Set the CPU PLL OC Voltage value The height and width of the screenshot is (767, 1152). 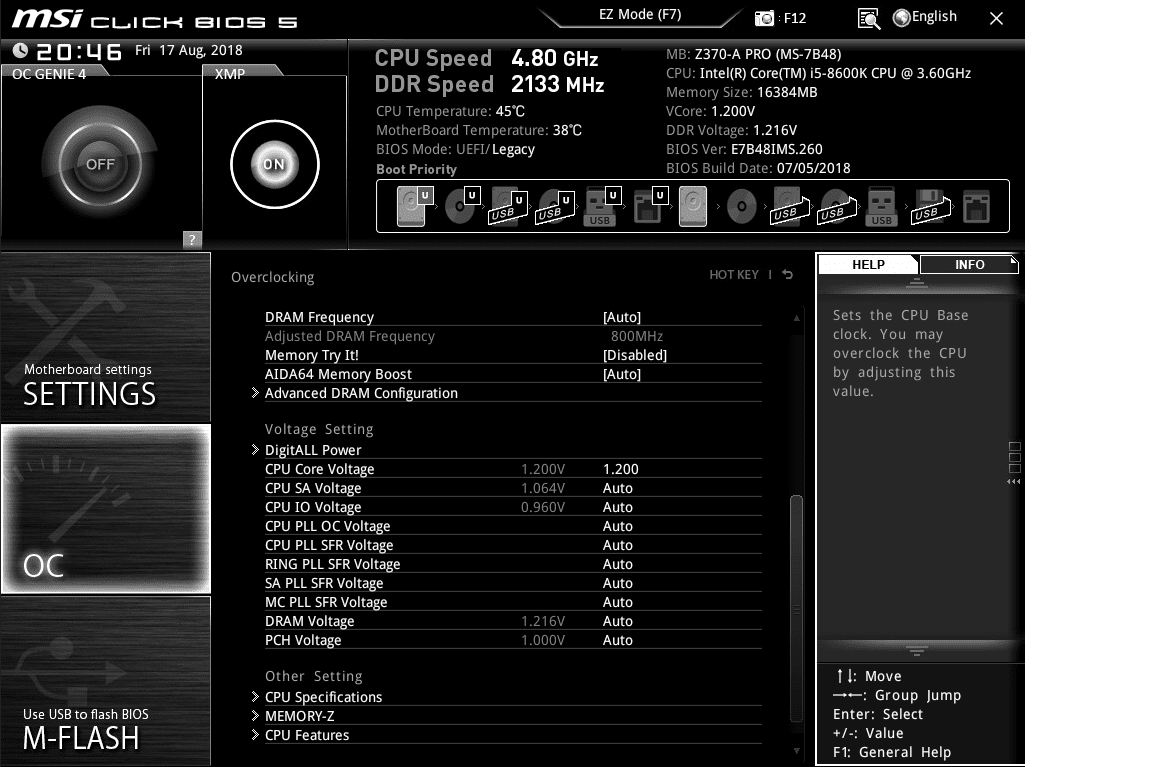coord(618,527)
